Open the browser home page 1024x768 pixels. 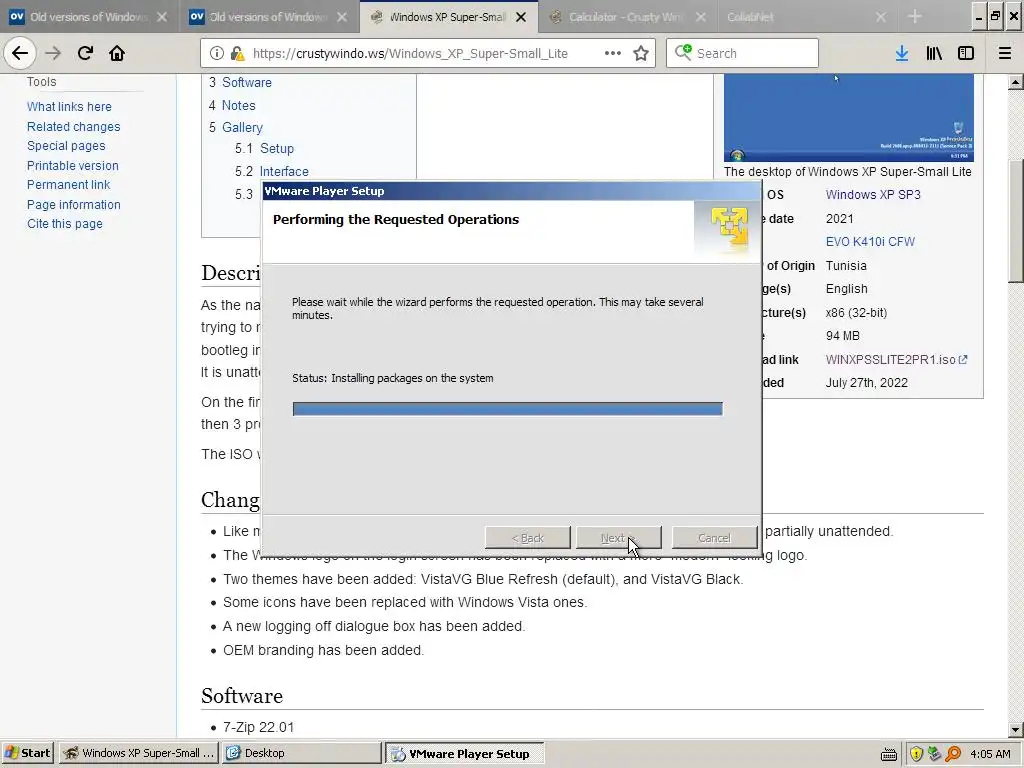pyautogui.click(x=117, y=53)
